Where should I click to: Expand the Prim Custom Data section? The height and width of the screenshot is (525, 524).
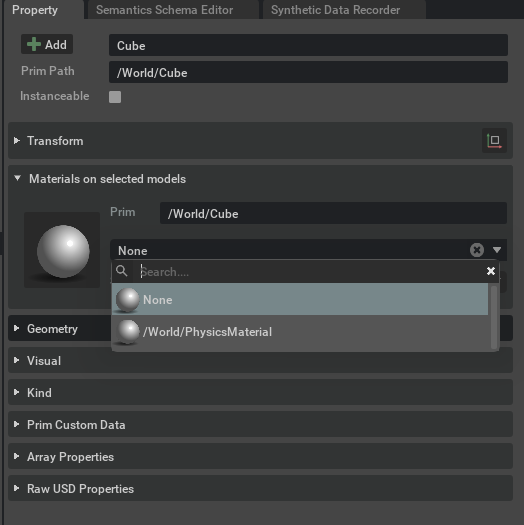[x=16, y=424]
